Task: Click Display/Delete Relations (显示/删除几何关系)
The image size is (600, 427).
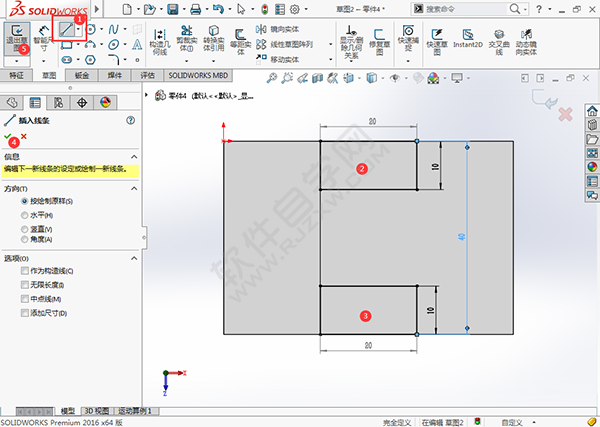Action: 351,42
